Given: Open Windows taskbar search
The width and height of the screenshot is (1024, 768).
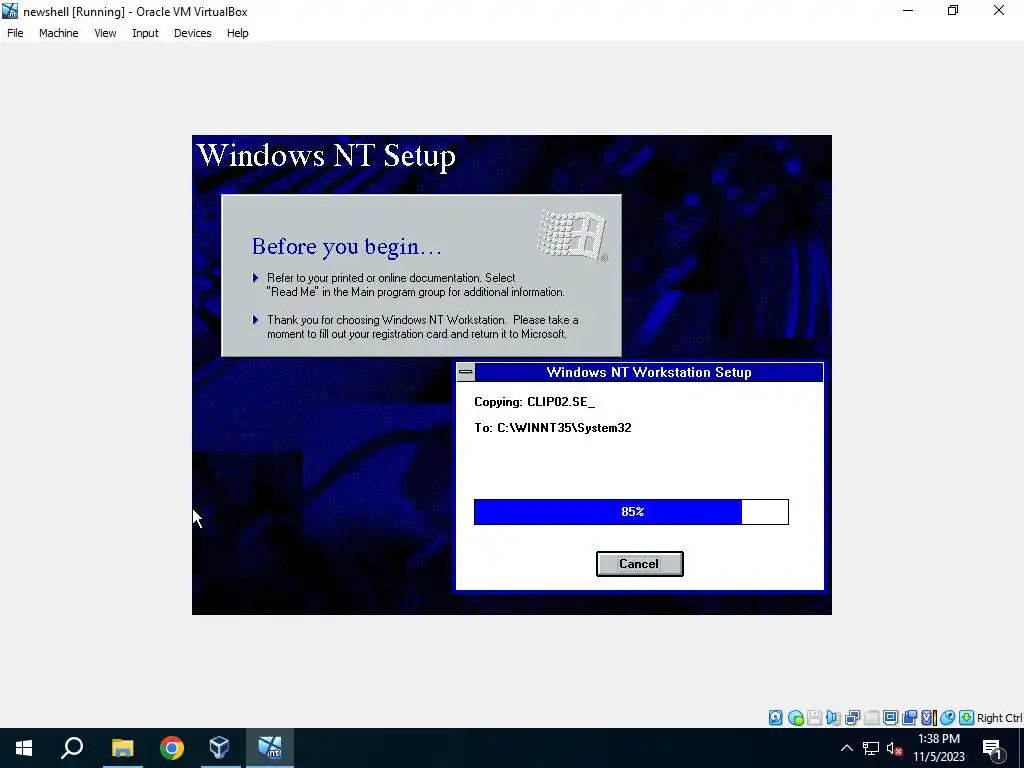Looking at the screenshot, I should pos(72,748).
